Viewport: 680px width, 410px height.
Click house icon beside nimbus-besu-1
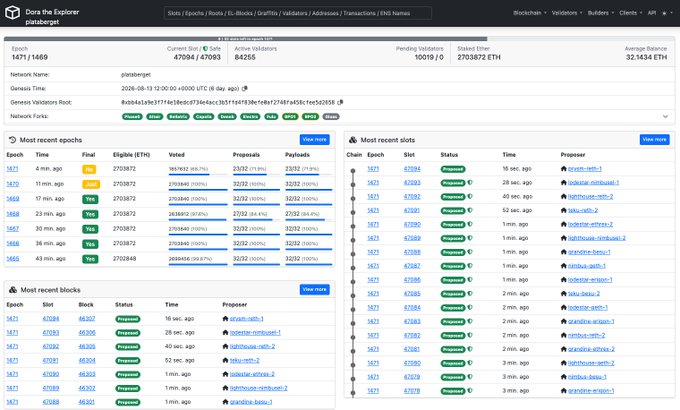coord(564,377)
